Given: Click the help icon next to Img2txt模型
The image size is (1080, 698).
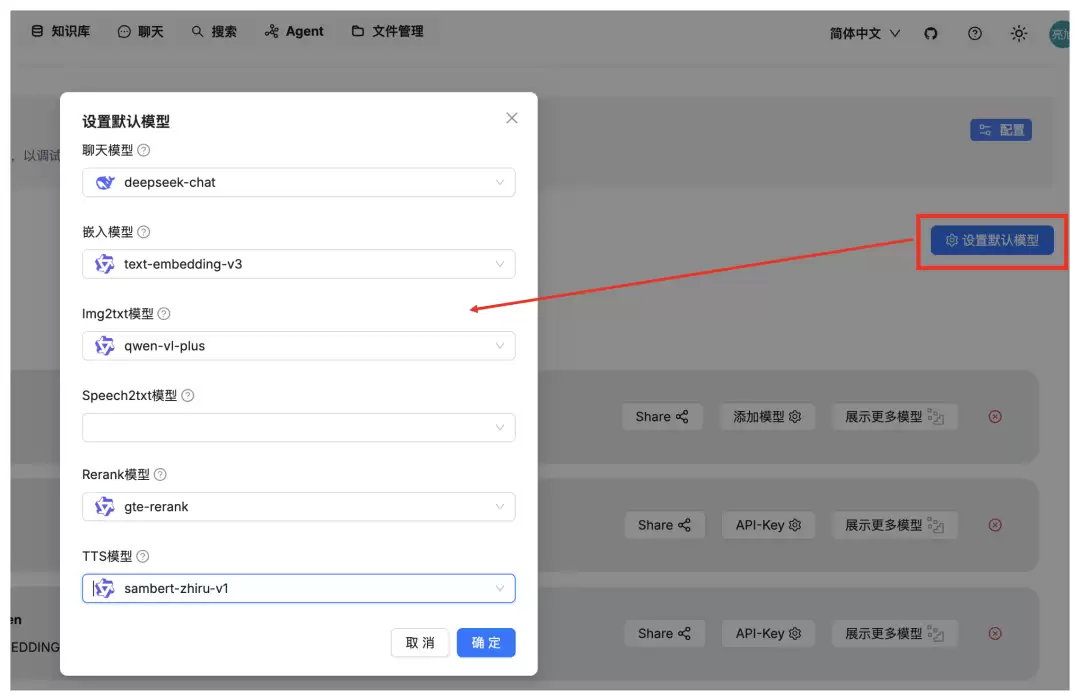Looking at the screenshot, I should coord(164,314).
